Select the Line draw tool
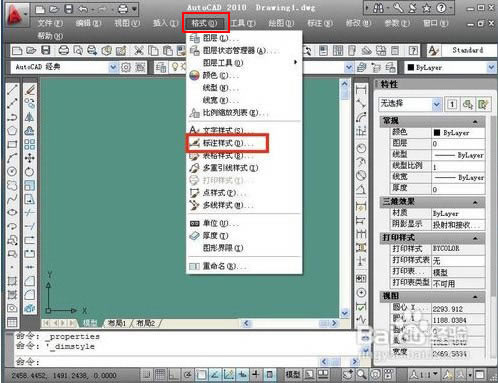Image resolution: width=498 pixels, height=383 pixels. point(12,90)
